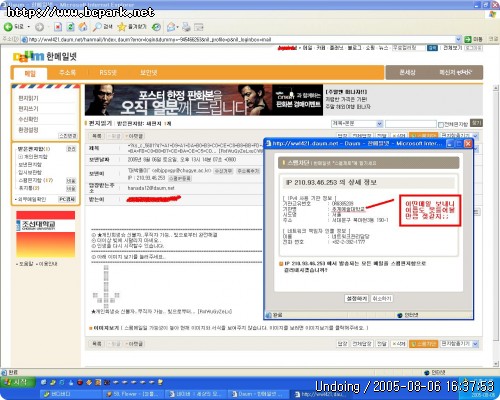Select the 메일 tab
Image resolution: width=500 pixels, height=400 pixels.
pos(30,73)
